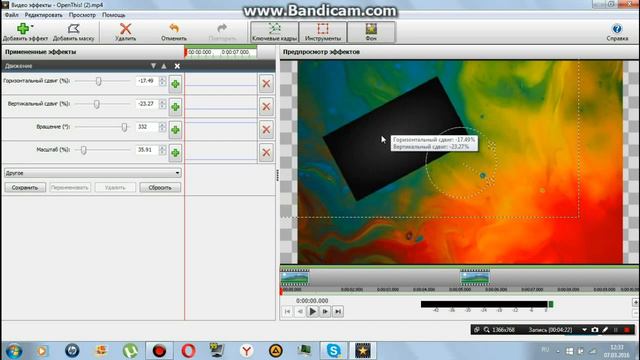The width and height of the screenshot is (640, 360).
Task: Click the Add mask (Добавить маску) icon
Action: click(73, 29)
